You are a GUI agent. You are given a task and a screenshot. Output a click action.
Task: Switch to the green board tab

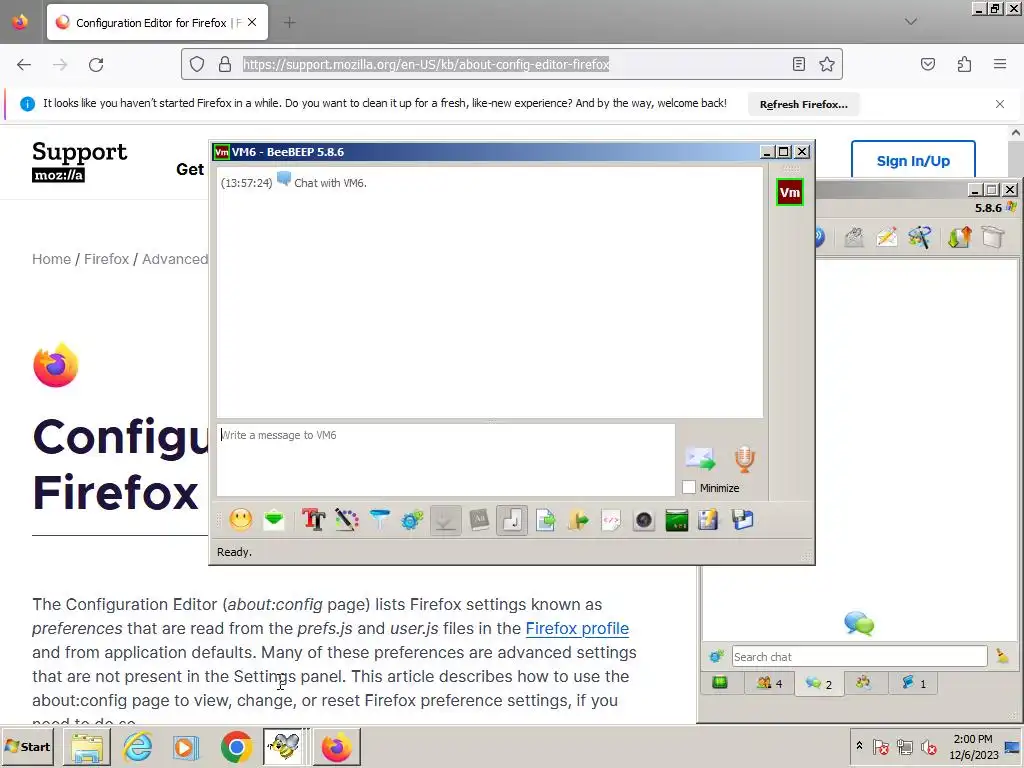click(x=720, y=683)
